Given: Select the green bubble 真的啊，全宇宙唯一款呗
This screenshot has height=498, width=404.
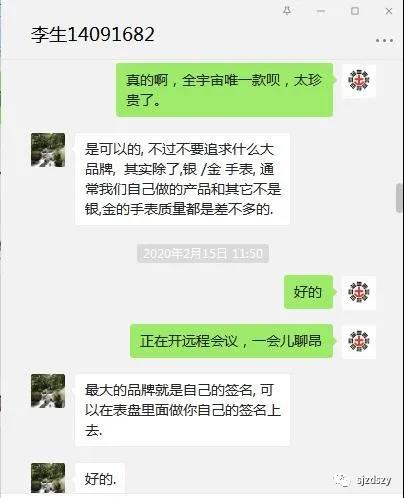Looking at the screenshot, I should click(225, 90).
